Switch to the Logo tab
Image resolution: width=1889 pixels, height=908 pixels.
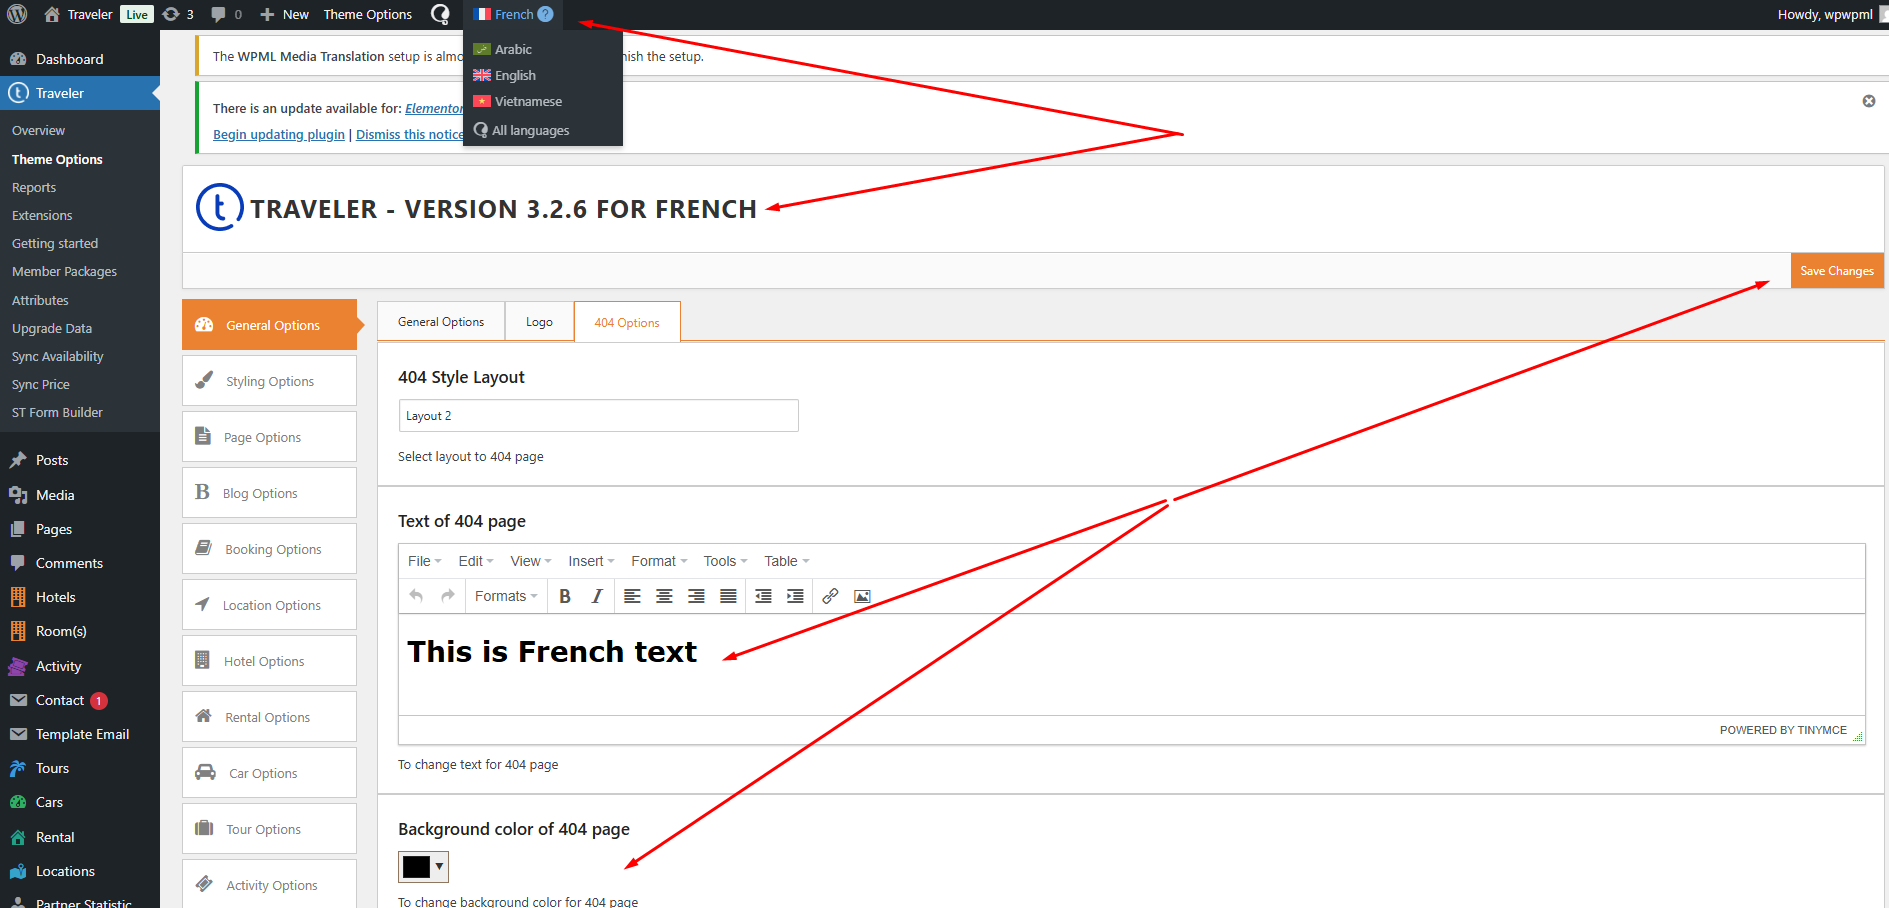tap(539, 322)
